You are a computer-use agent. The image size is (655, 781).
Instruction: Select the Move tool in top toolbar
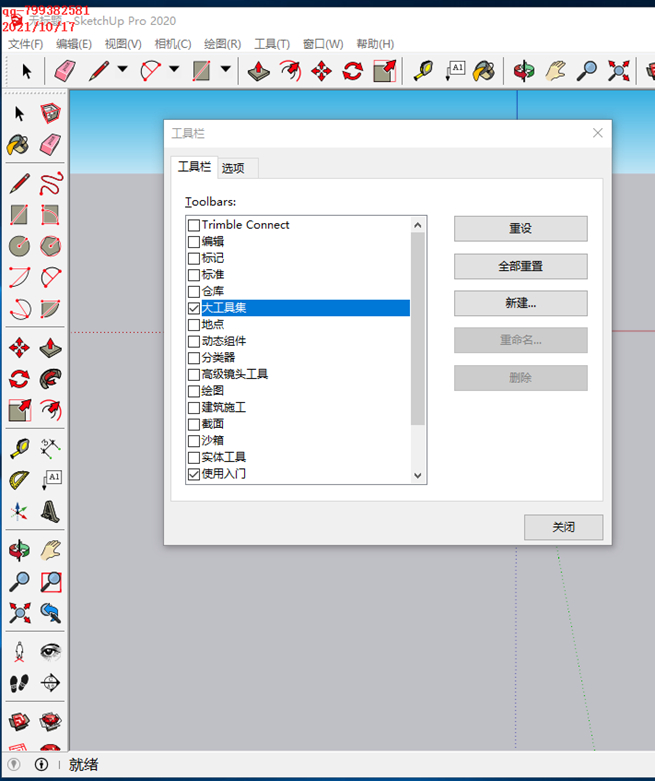[x=322, y=71]
